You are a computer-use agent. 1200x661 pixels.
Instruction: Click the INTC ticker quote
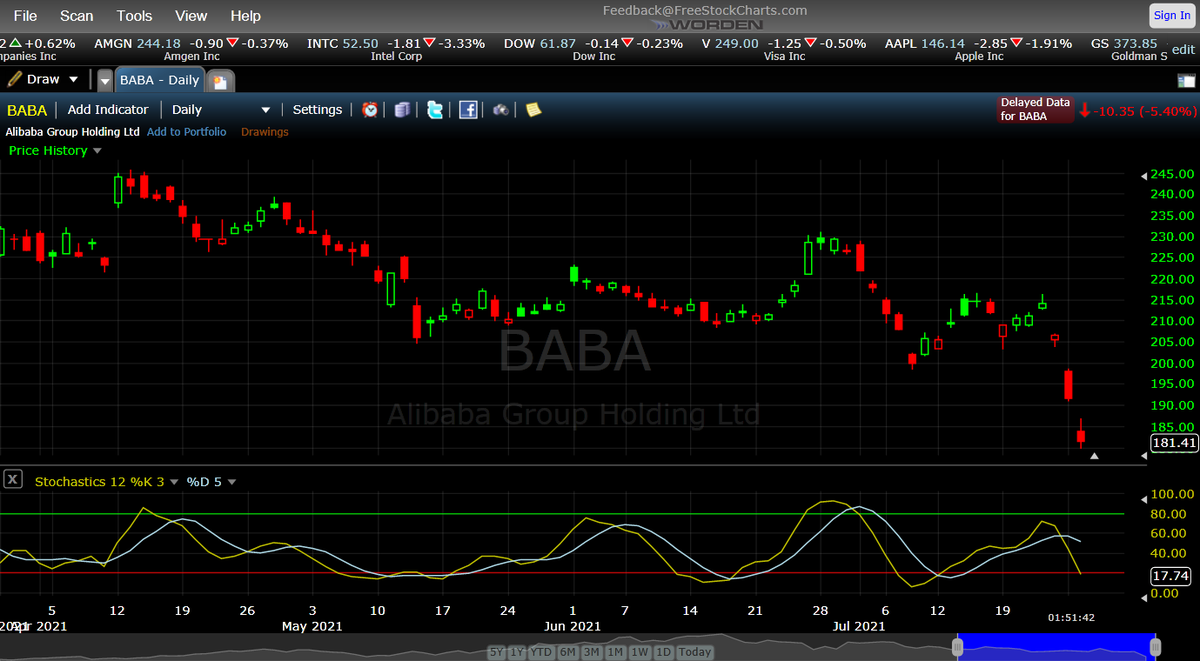395,50
